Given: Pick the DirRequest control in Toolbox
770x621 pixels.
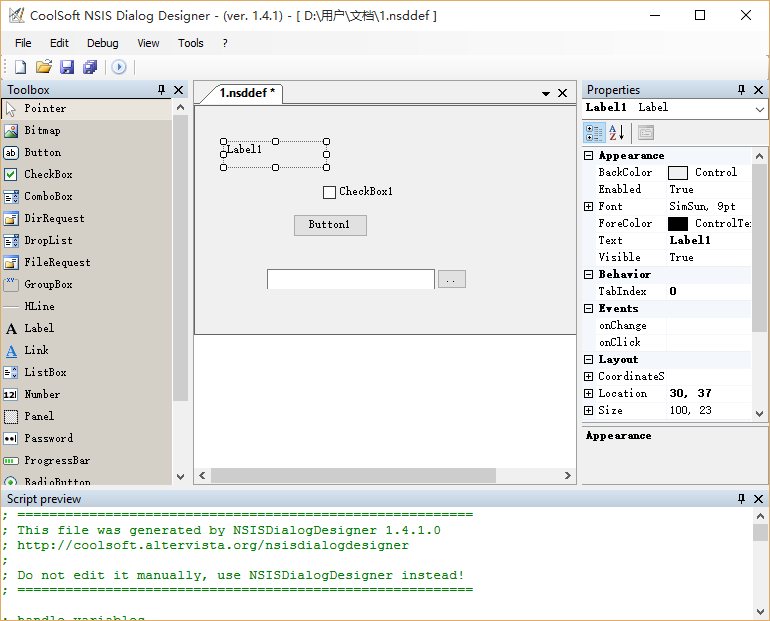Looking at the screenshot, I should click(54, 218).
